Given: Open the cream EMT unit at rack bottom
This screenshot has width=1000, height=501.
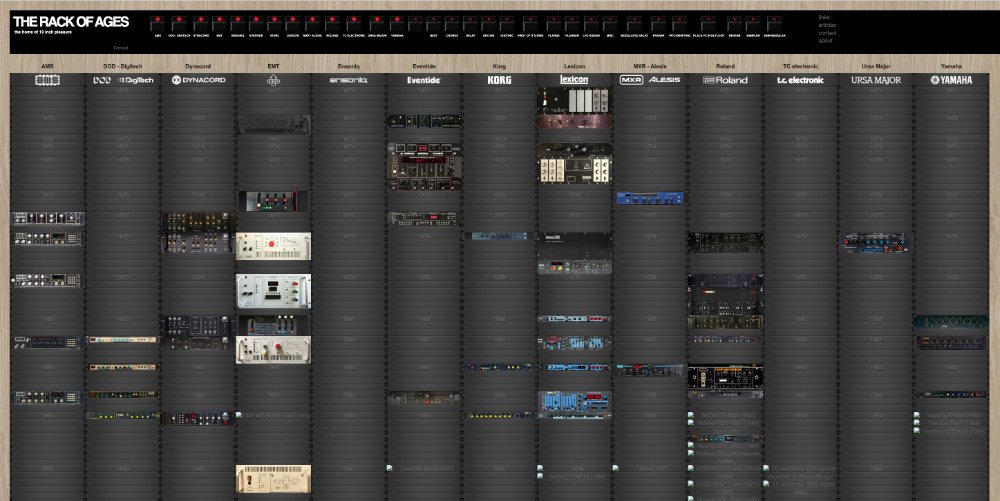Looking at the screenshot, I should 274,479.
